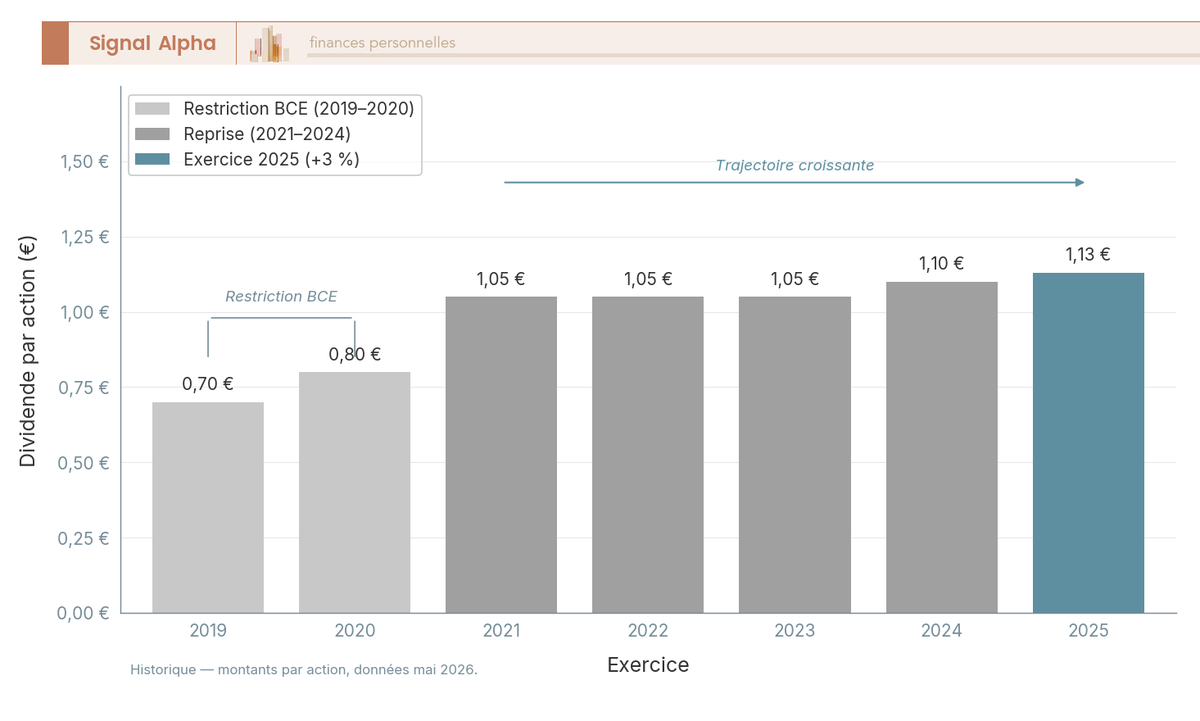The height and width of the screenshot is (721, 1200).
Task: Click the x-axis tick label 2019
Action: (x=208, y=631)
